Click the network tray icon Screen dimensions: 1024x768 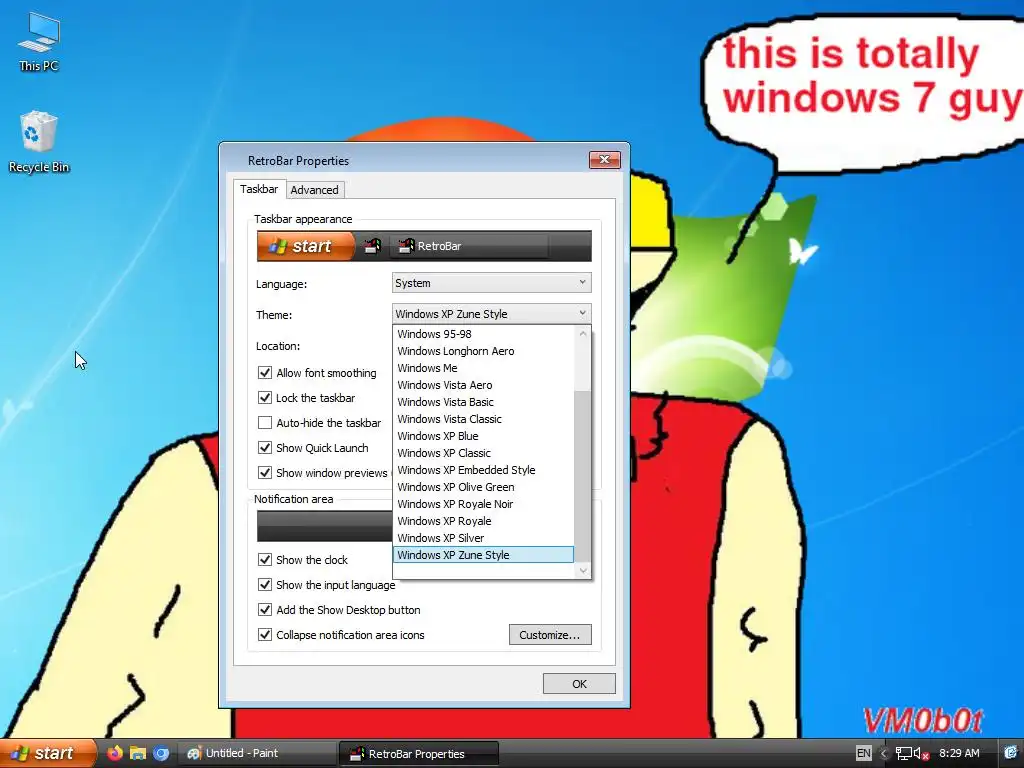coord(903,754)
